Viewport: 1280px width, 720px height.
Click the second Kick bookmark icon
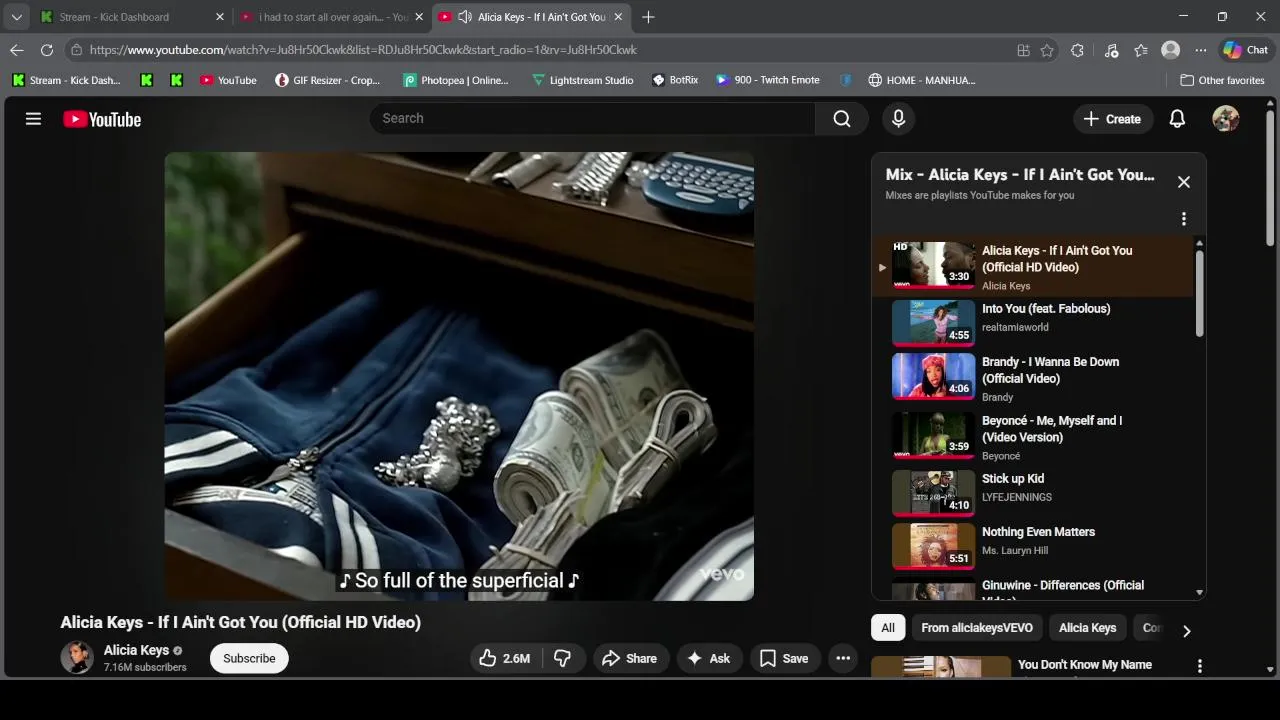pyautogui.click(x=176, y=80)
